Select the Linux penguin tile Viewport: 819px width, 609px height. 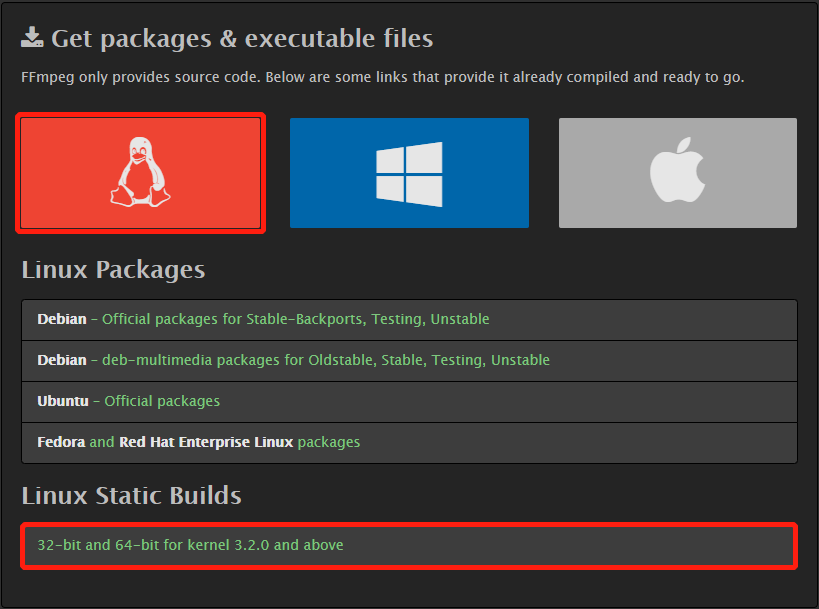[141, 173]
